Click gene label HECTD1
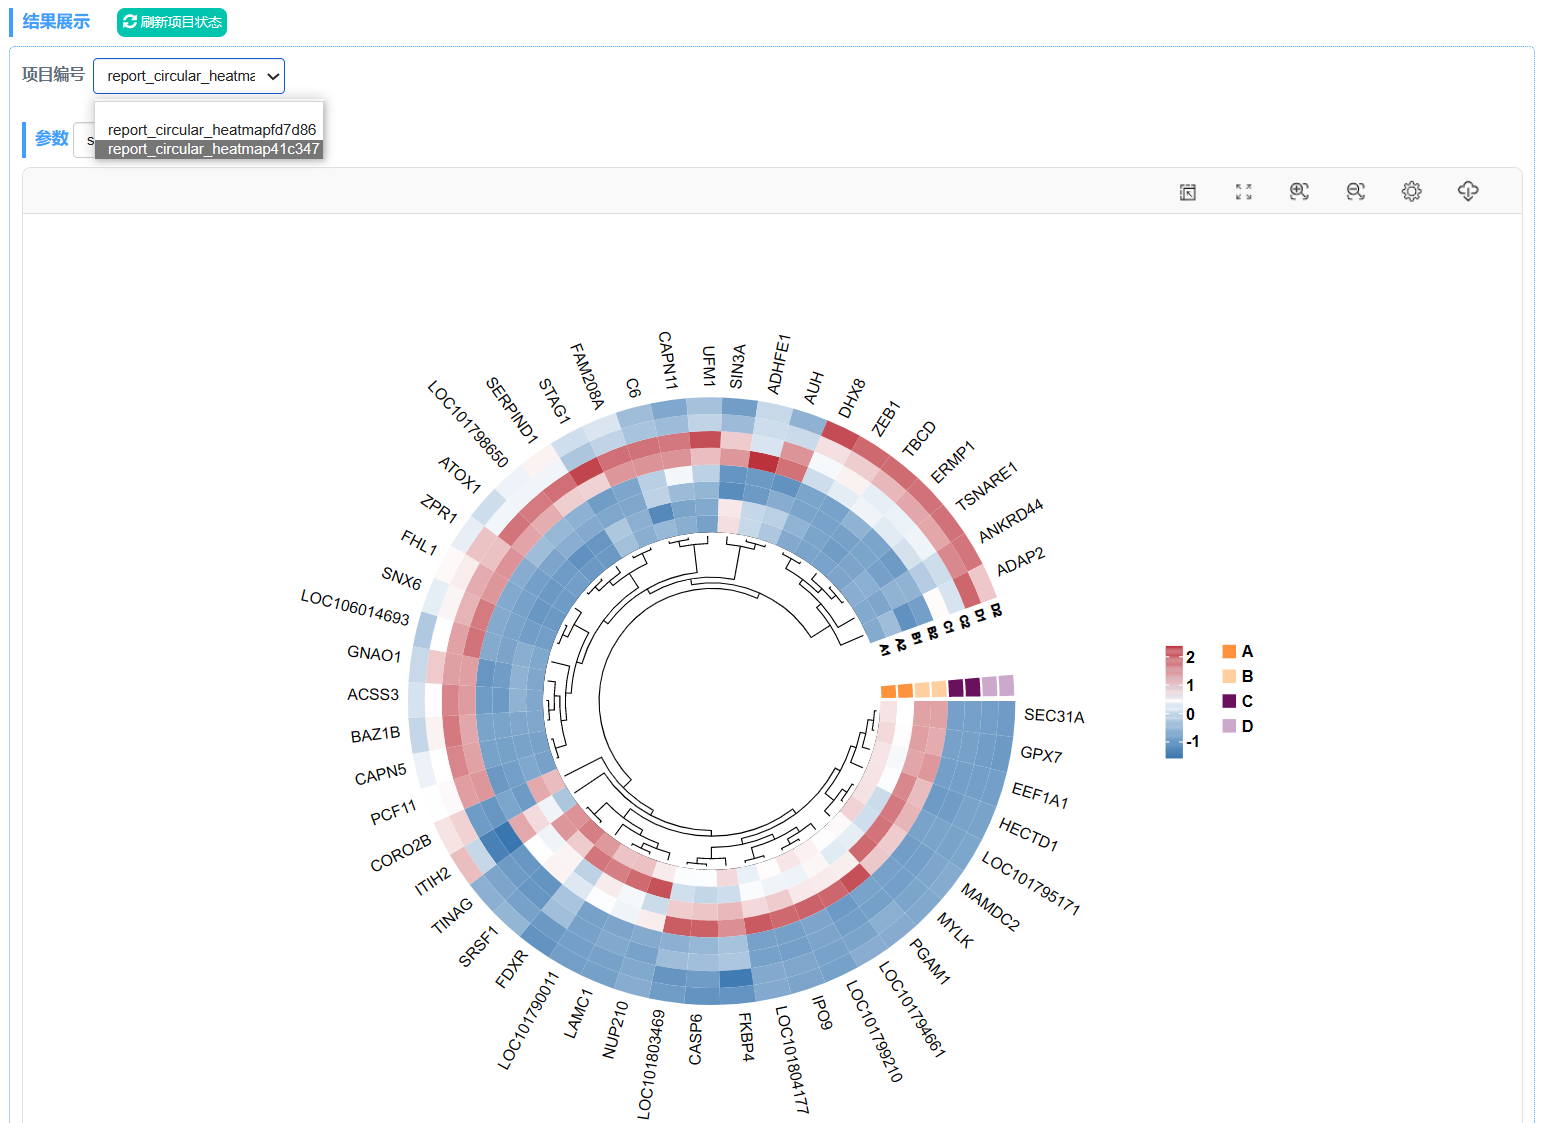 coord(1028,834)
